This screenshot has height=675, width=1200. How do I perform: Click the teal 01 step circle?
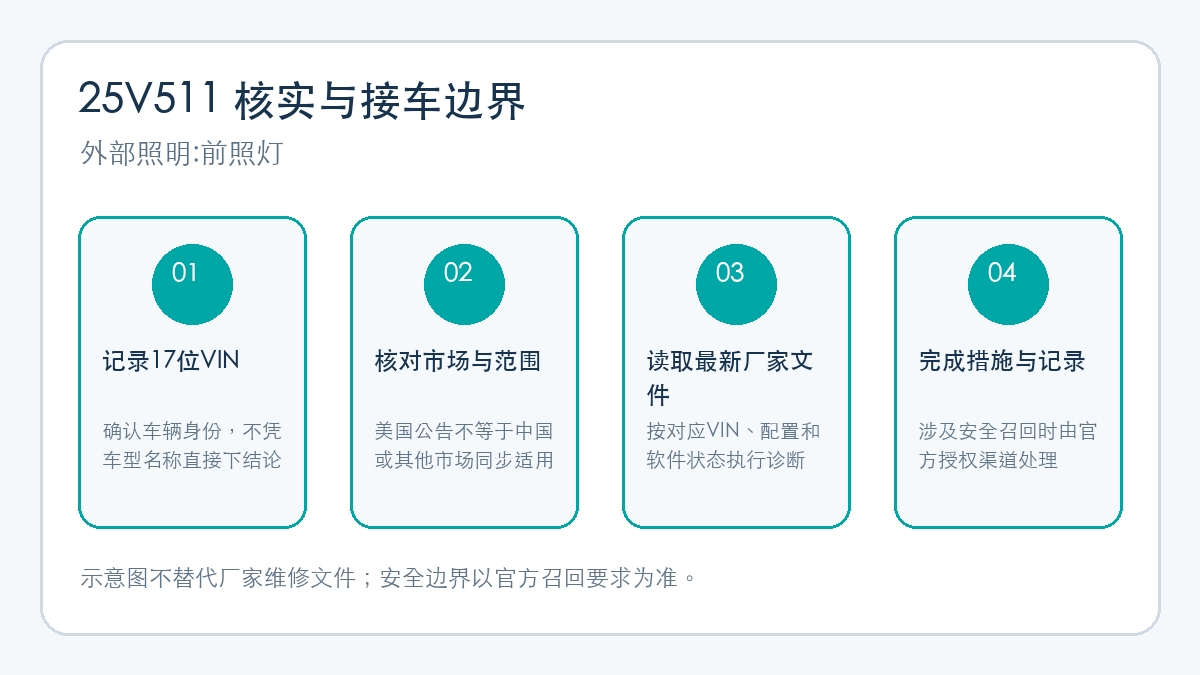pos(192,284)
